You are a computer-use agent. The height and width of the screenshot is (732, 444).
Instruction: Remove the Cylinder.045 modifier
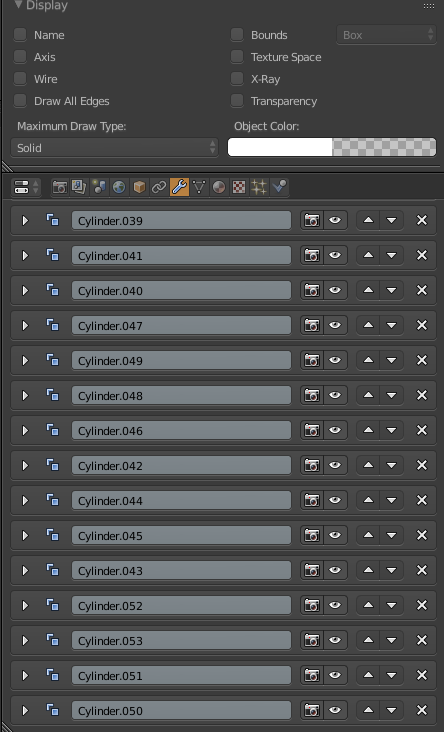(x=422, y=535)
